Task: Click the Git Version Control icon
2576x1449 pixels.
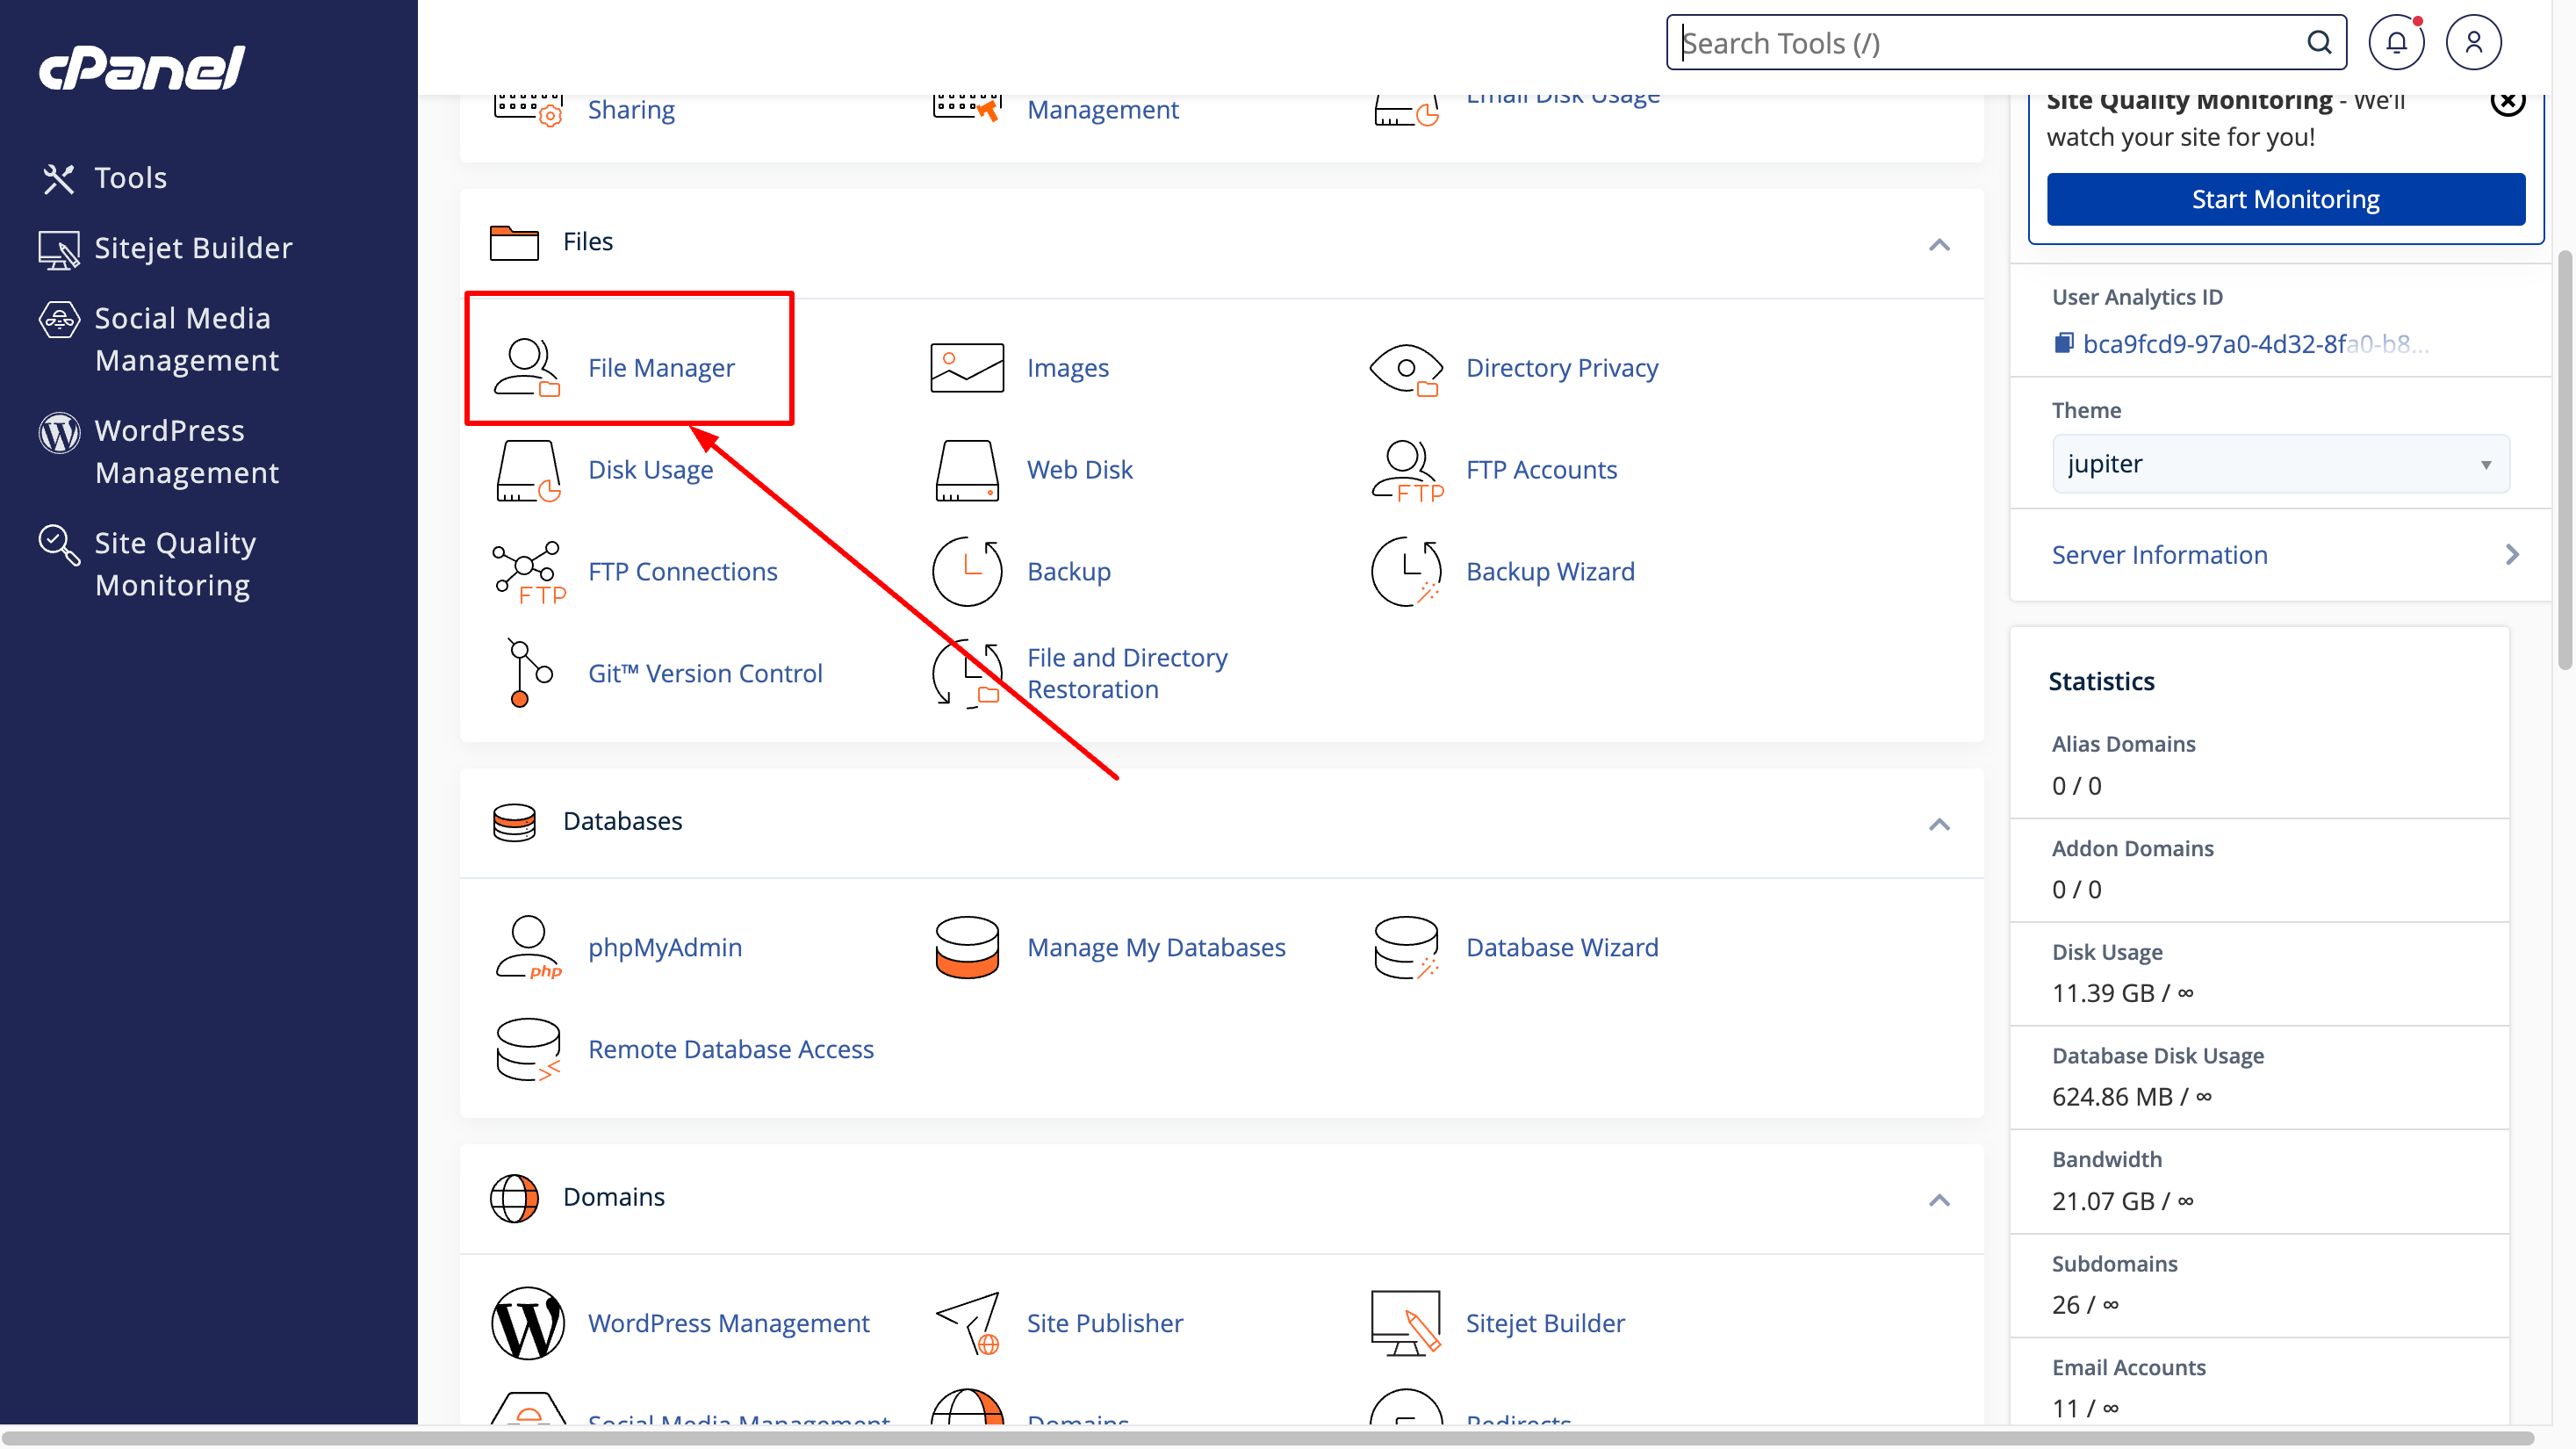Action: pyautogui.click(x=529, y=673)
